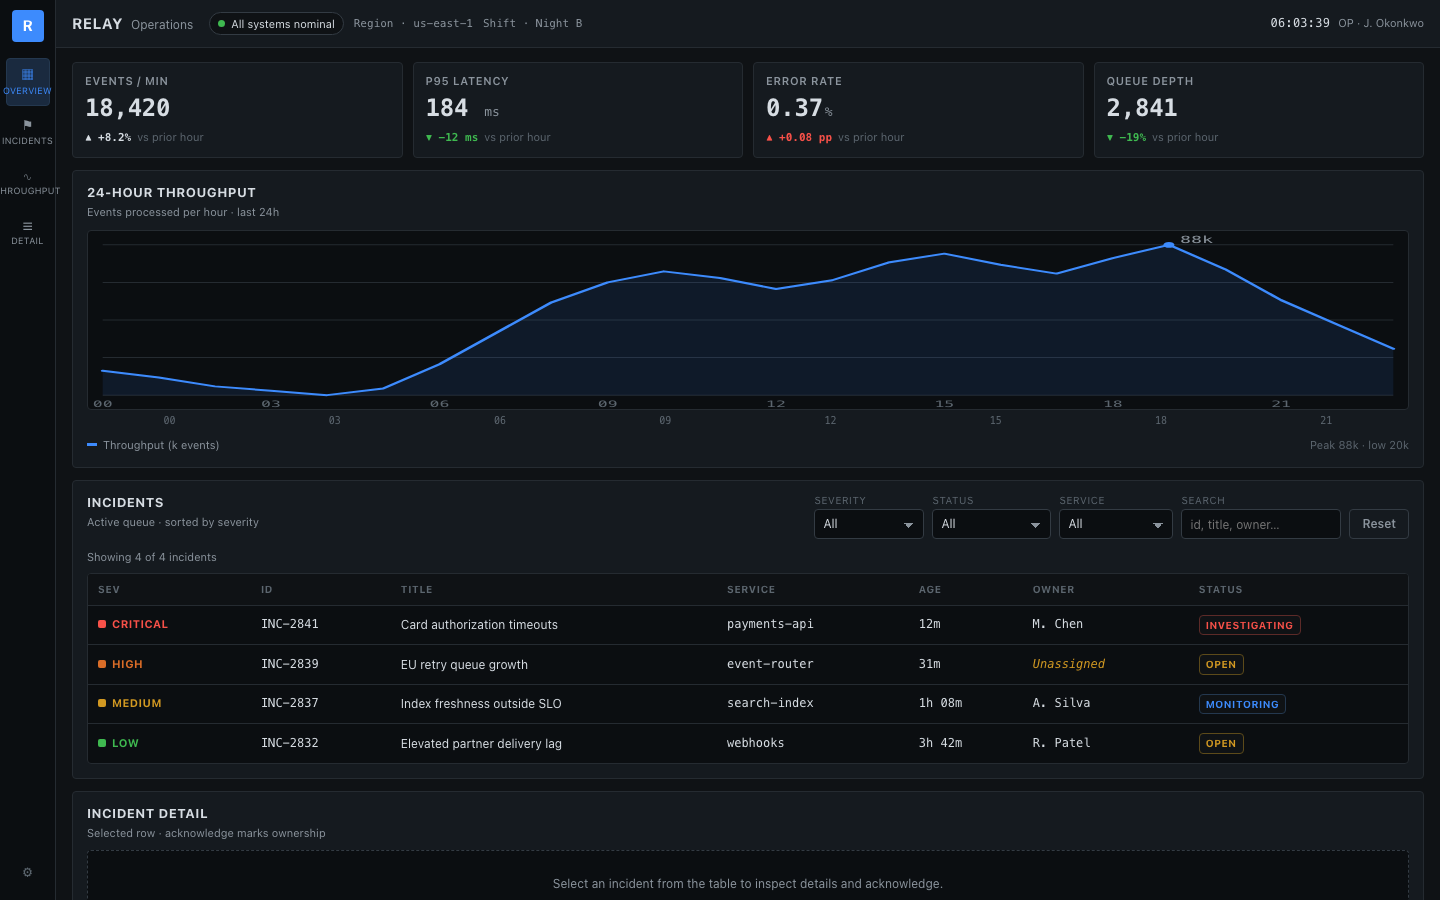Open the Status filter dropdown

tap(991, 524)
